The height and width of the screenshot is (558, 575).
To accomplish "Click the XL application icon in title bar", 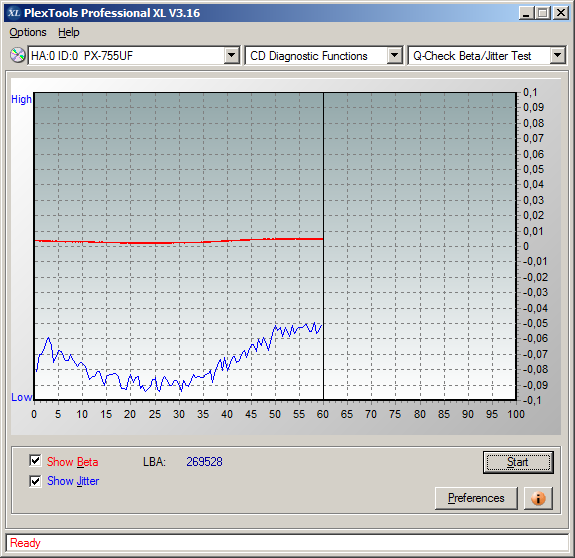I will (x=14, y=13).
